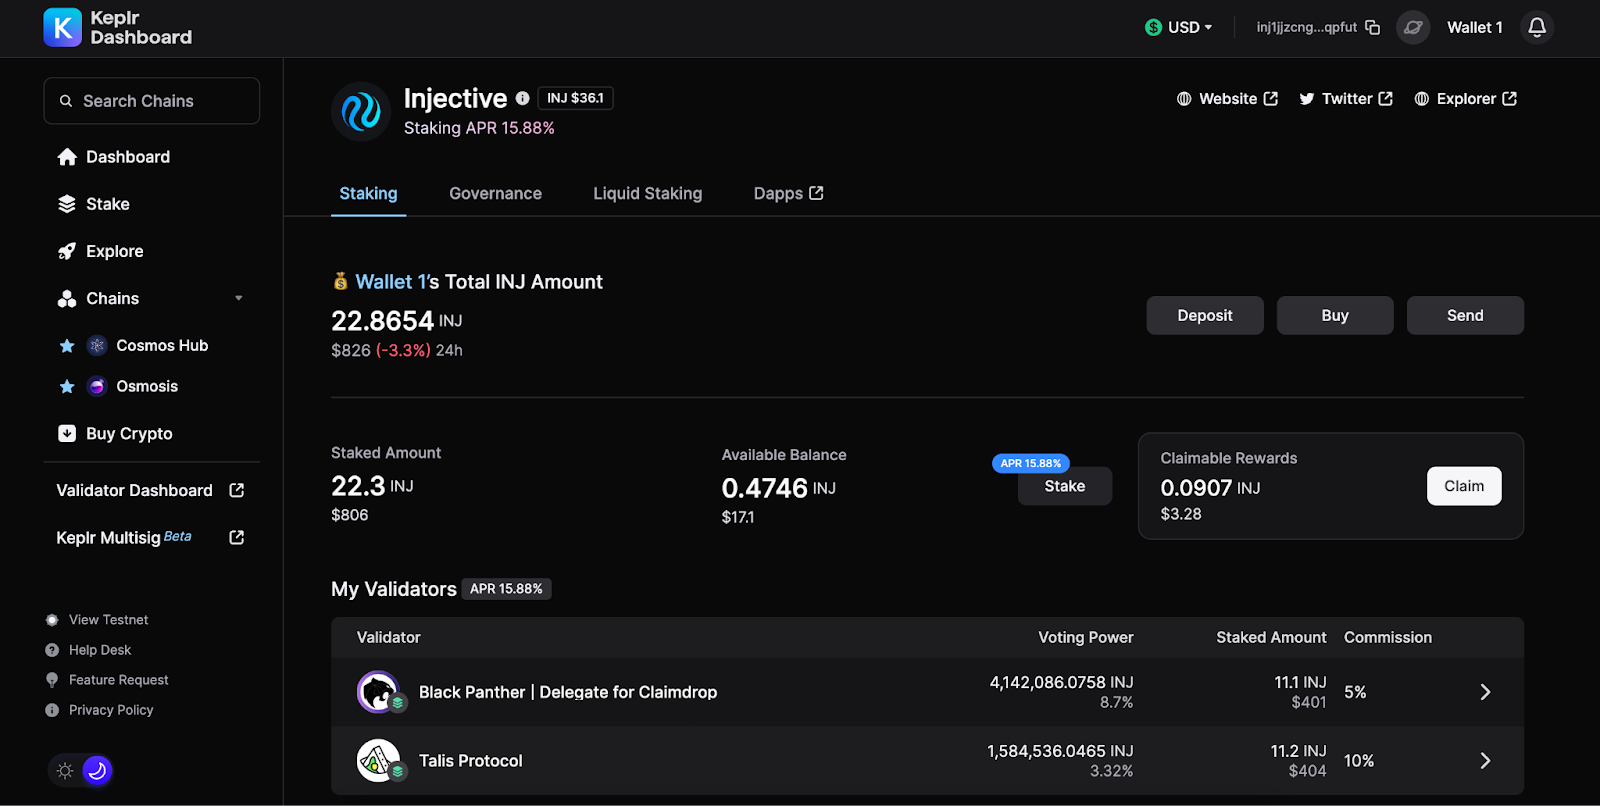The width and height of the screenshot is (1600, 806).
Task: Open the Governance tab
Action: coord(495,193)
